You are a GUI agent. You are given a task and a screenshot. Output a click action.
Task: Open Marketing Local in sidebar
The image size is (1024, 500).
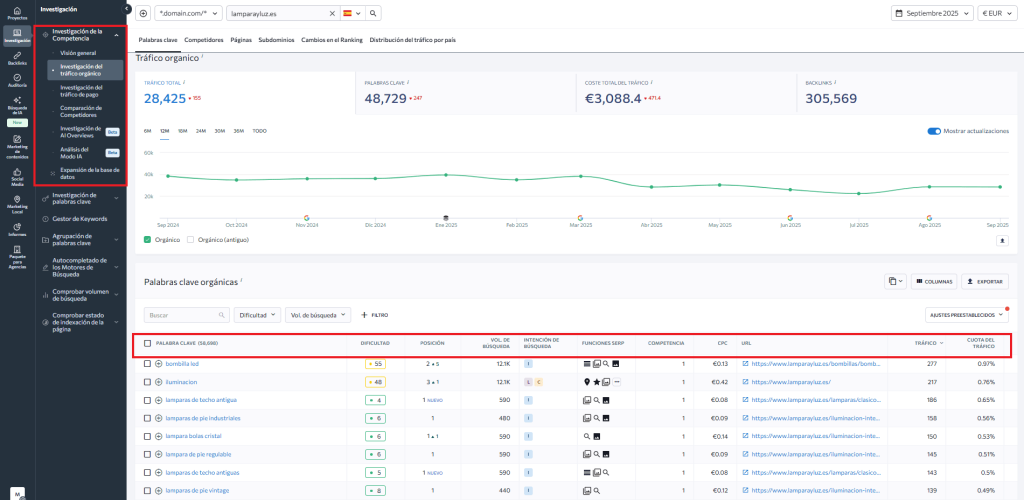coord(17,203)
